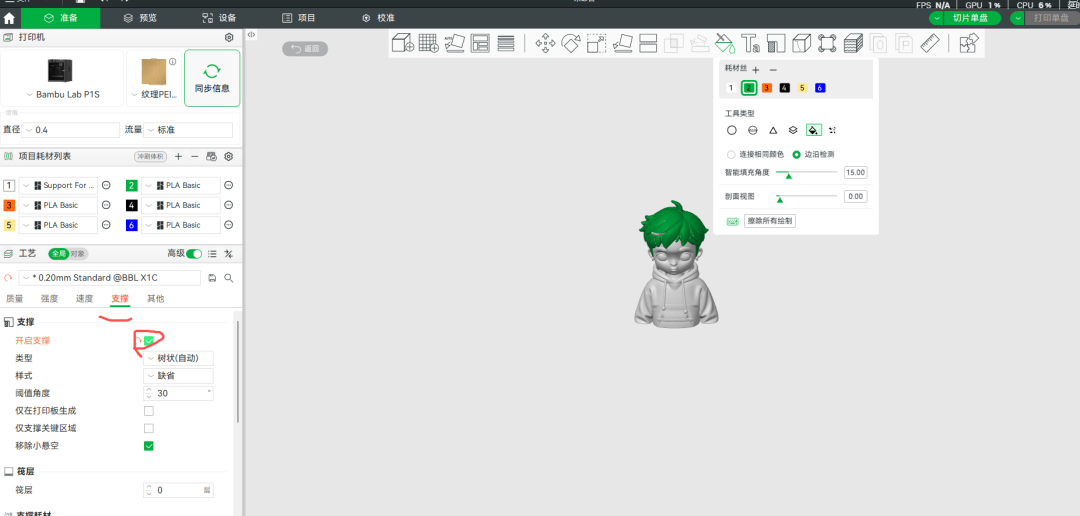Open the Bambu Lab P1S printer dropdown
This screenshot has width=1080, height=516.
click(63, 94)
